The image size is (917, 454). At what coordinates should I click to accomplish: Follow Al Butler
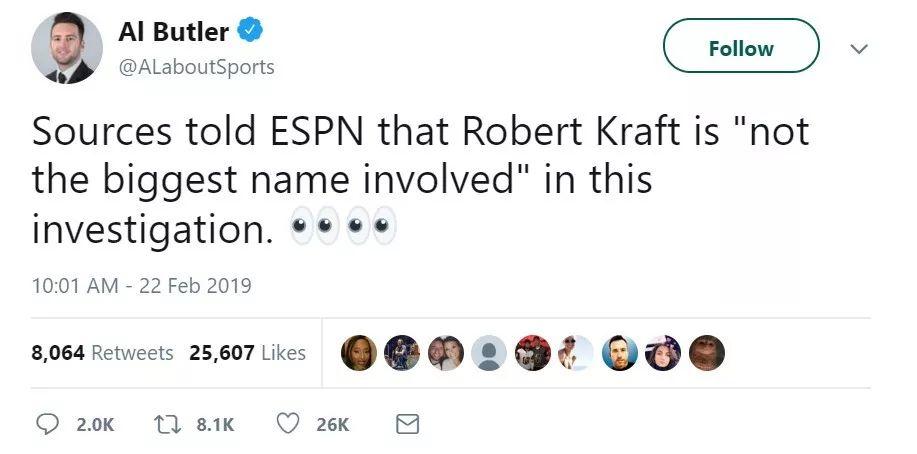coord(740,47)
